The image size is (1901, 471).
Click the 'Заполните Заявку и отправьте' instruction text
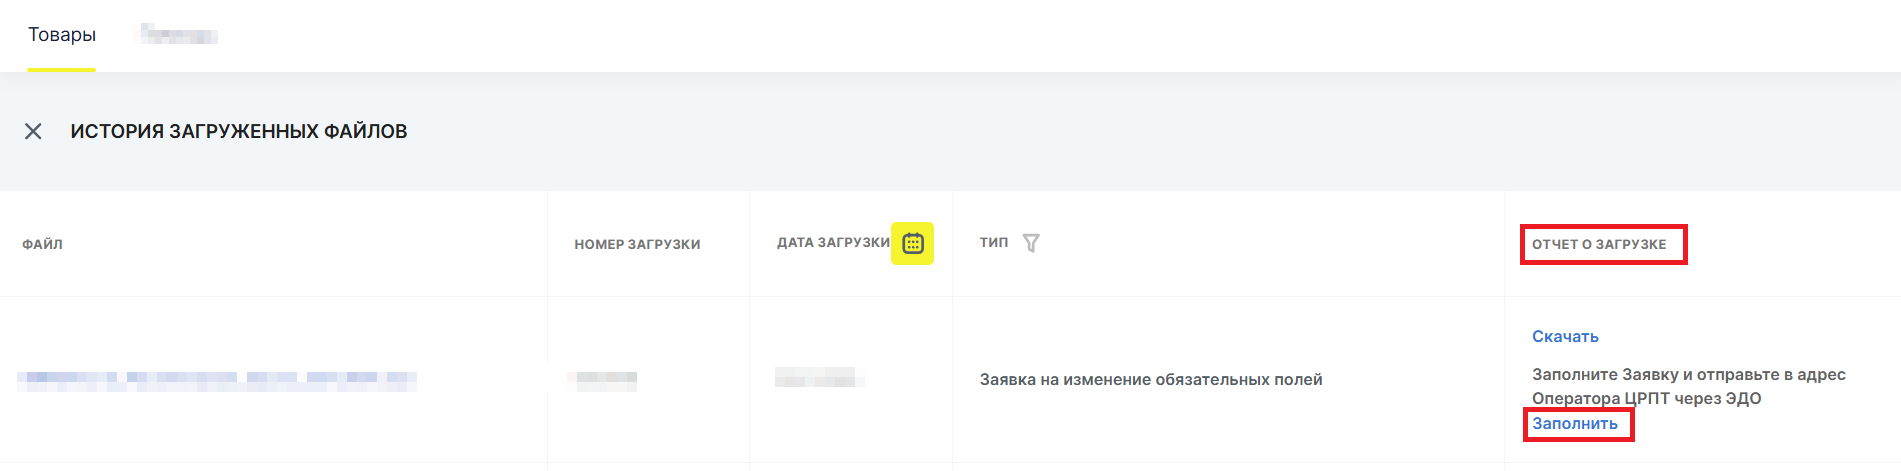pos(1689,386)
